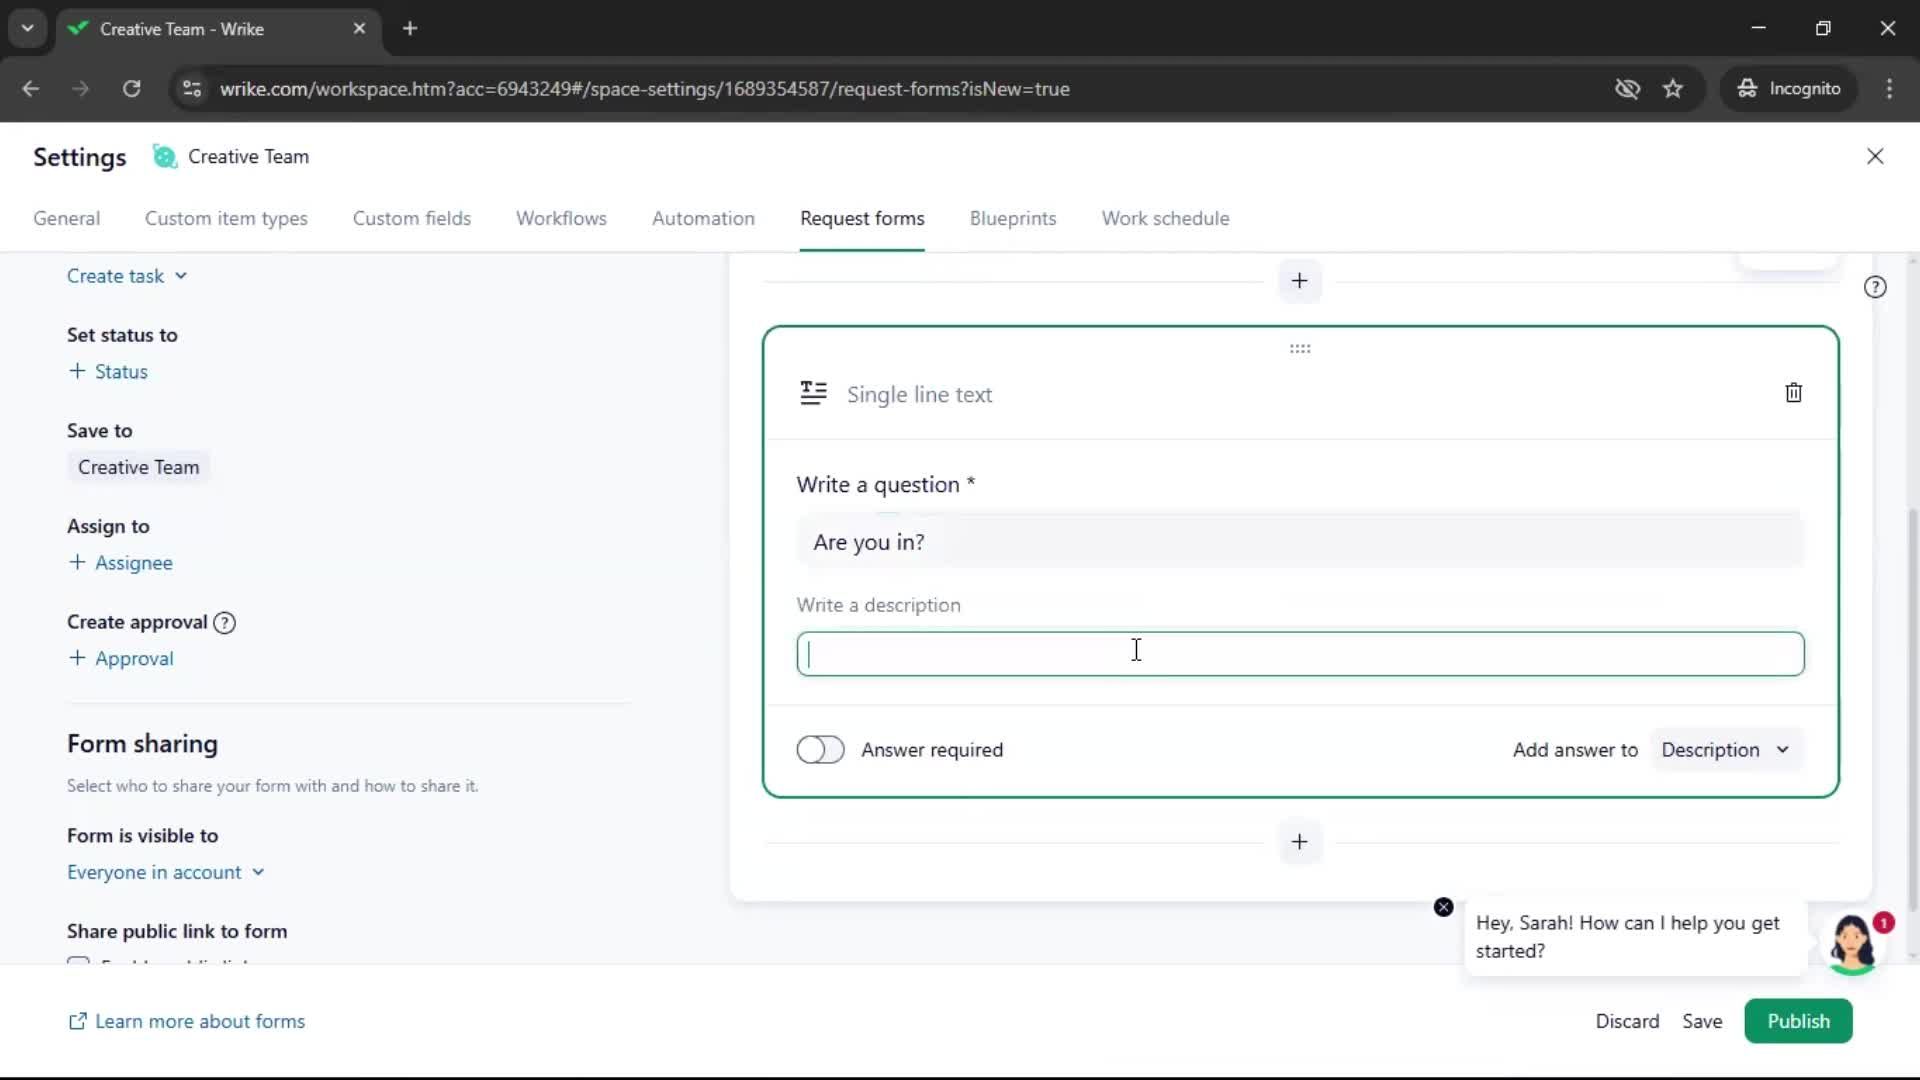Bookmark this page with the star icon

pyautogui.click(x=1673, y=89)
